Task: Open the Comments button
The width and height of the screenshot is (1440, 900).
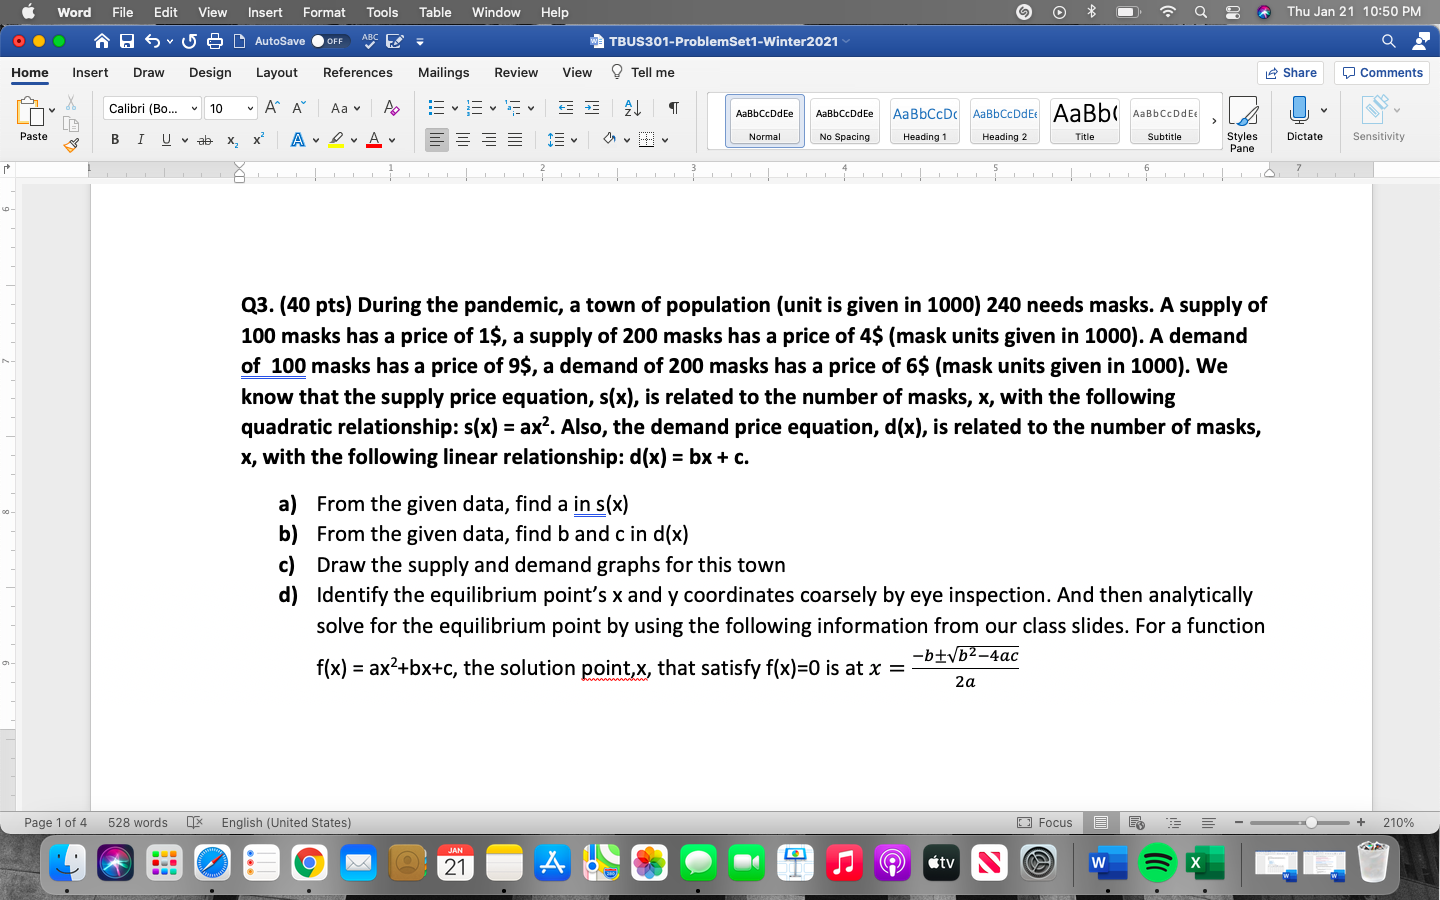Action: coord(1382,73)
